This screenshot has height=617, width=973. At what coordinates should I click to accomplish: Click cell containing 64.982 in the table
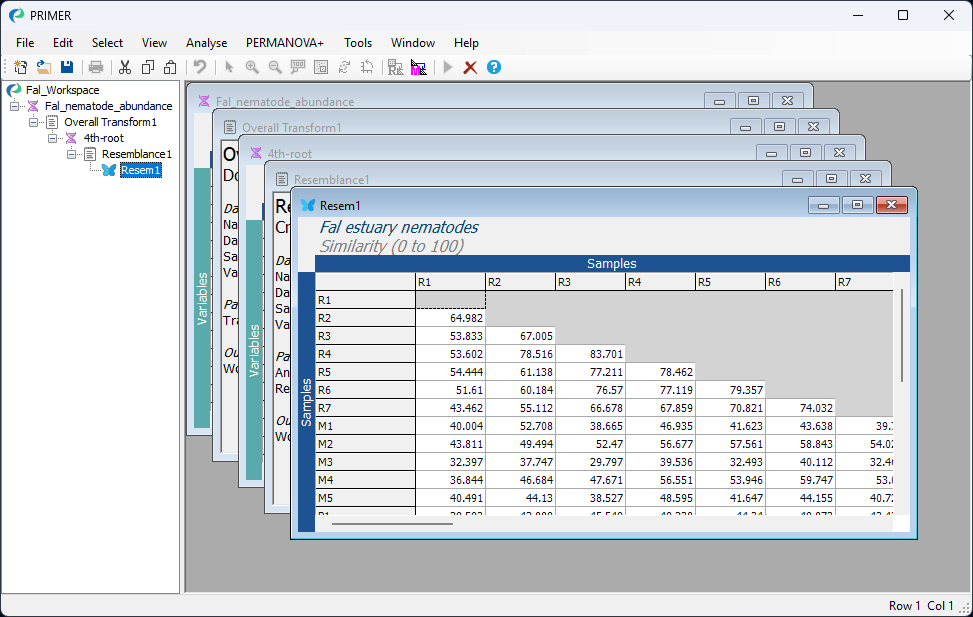click(451, 318)
